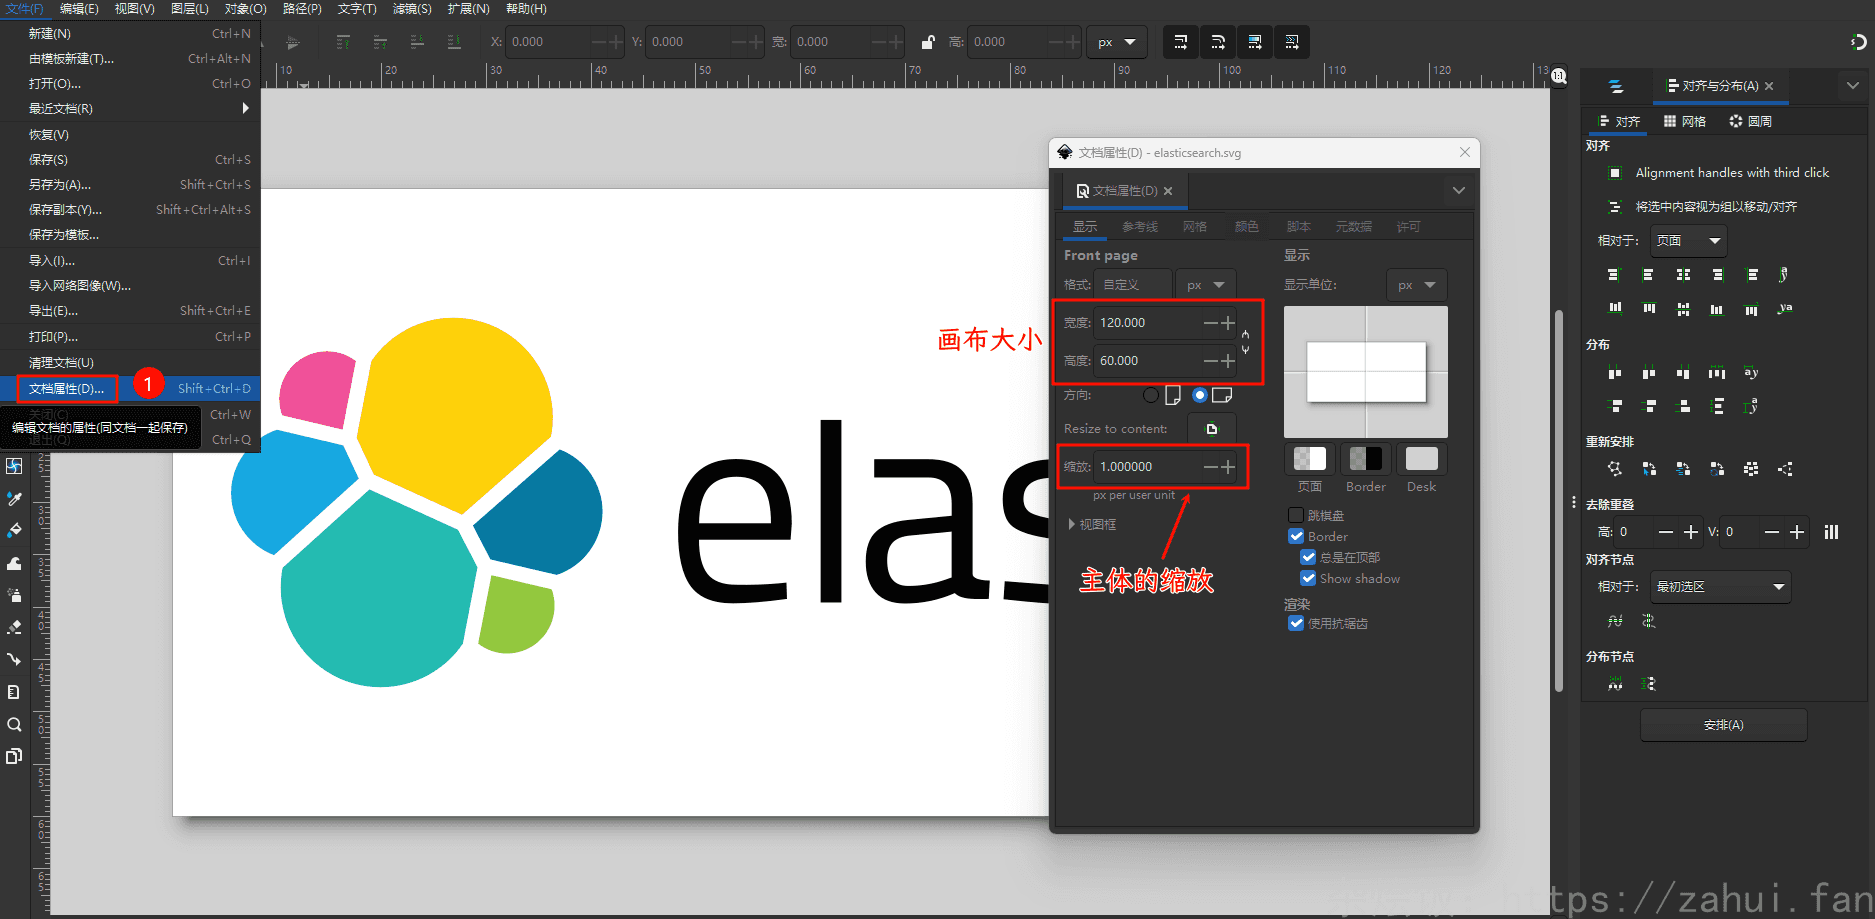Click the Desk color swatch

click(1421, 459)
